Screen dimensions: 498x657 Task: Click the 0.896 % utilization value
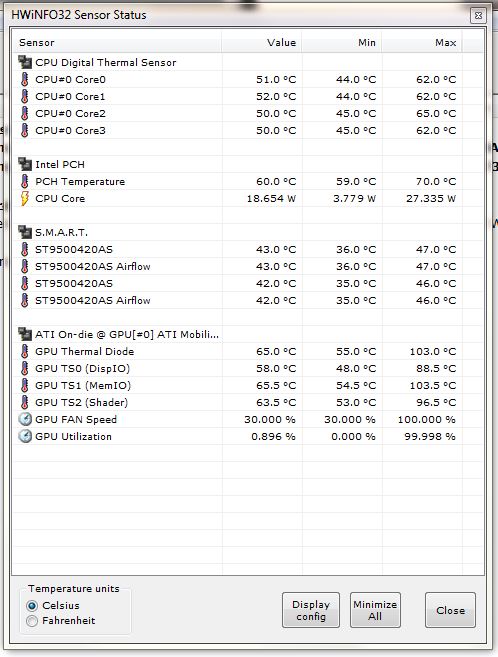(x=273, y=437)
